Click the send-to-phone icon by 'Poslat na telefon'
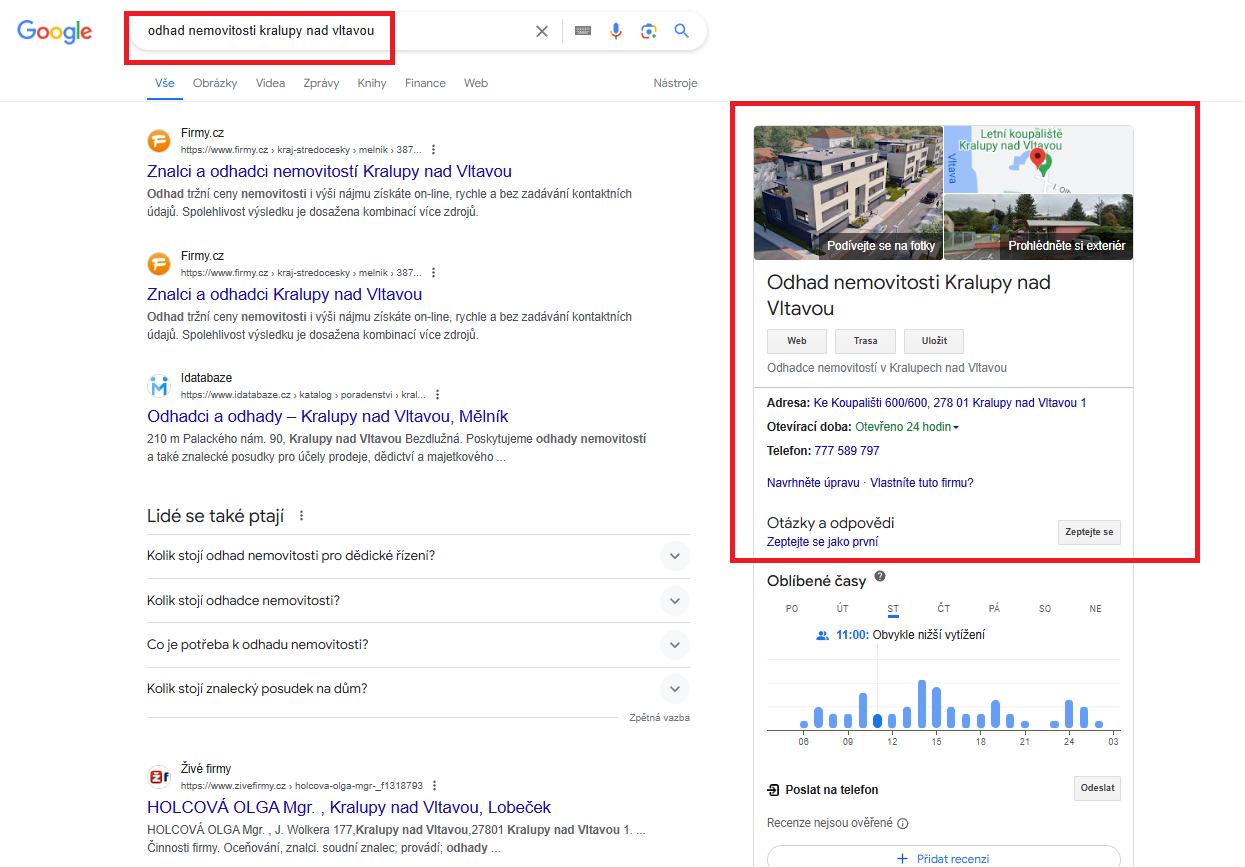 773,790
